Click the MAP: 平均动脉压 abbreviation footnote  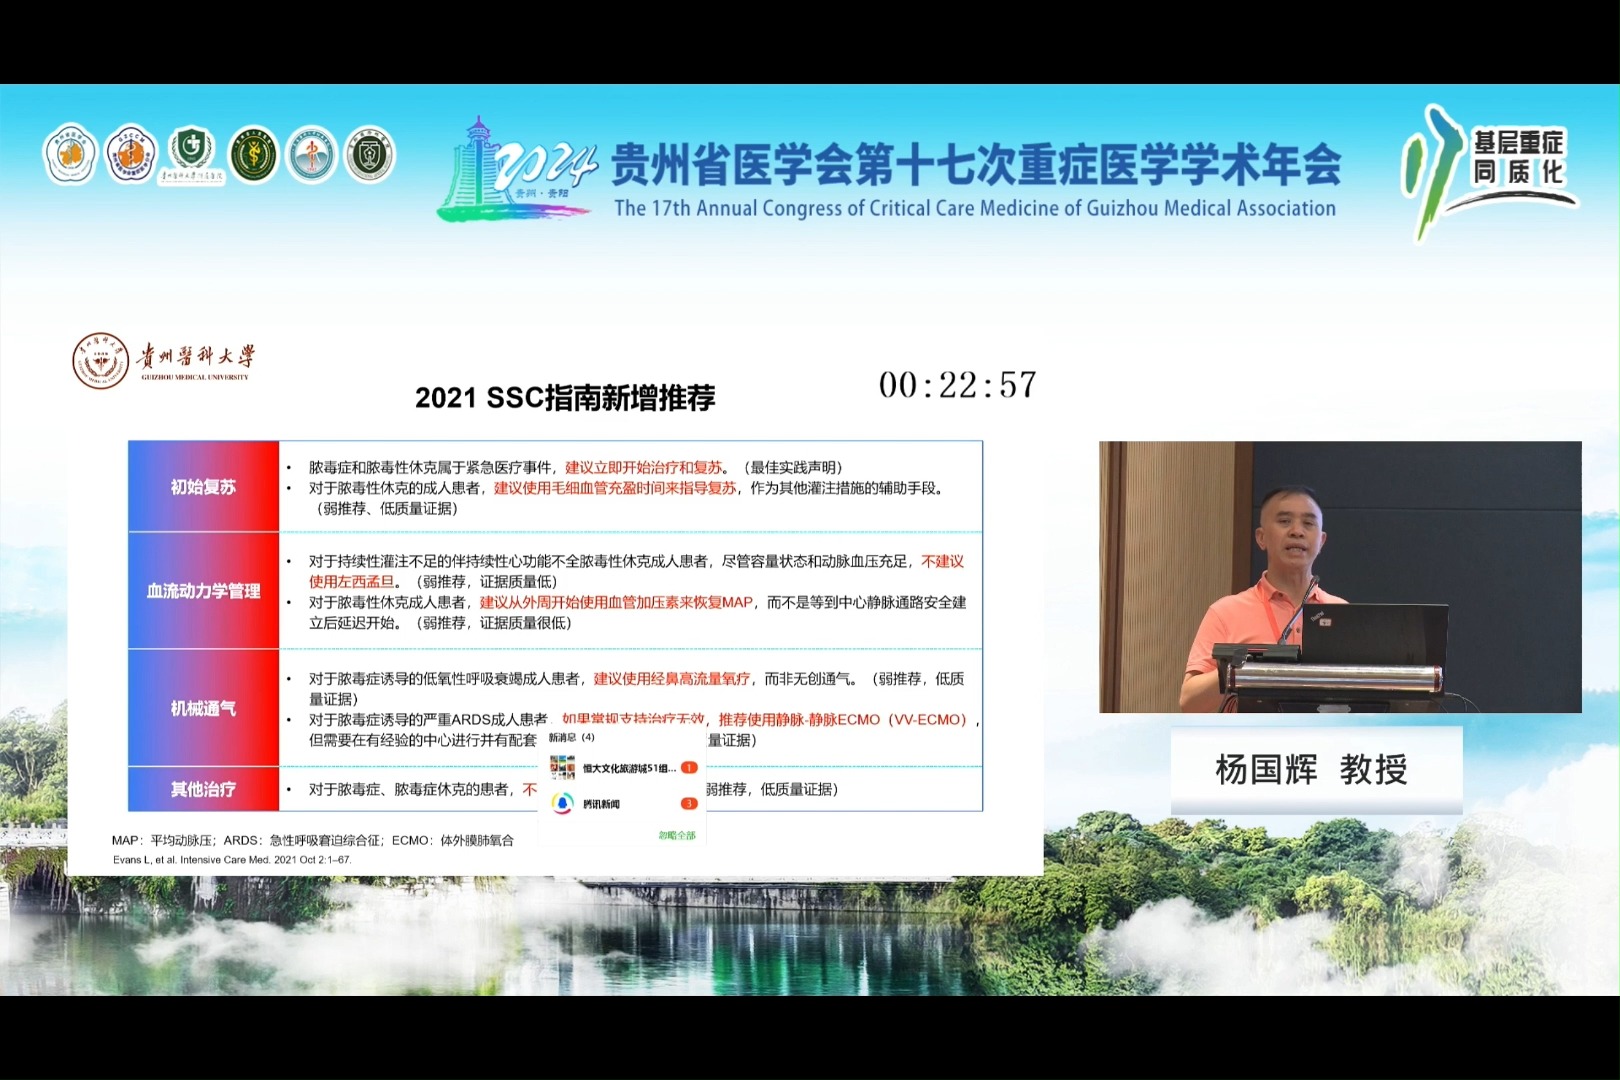tap(313, 840)
